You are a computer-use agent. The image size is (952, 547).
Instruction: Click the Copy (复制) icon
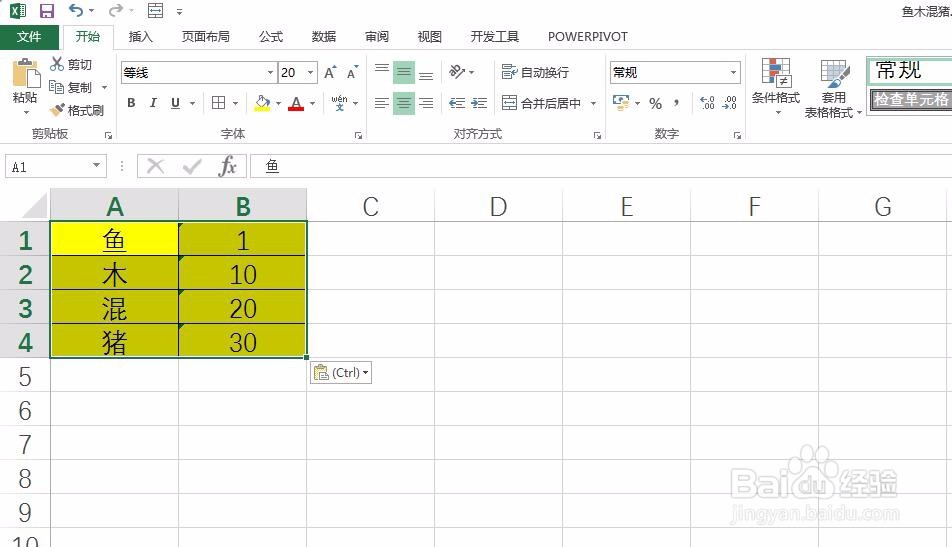tap(56, 87)
